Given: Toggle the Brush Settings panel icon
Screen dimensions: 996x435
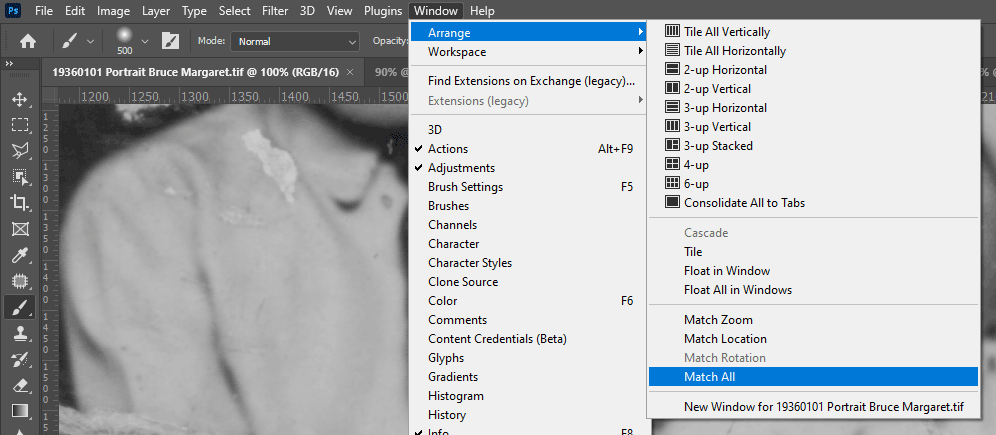Looking at the screenshot, I should coord(171,41).
